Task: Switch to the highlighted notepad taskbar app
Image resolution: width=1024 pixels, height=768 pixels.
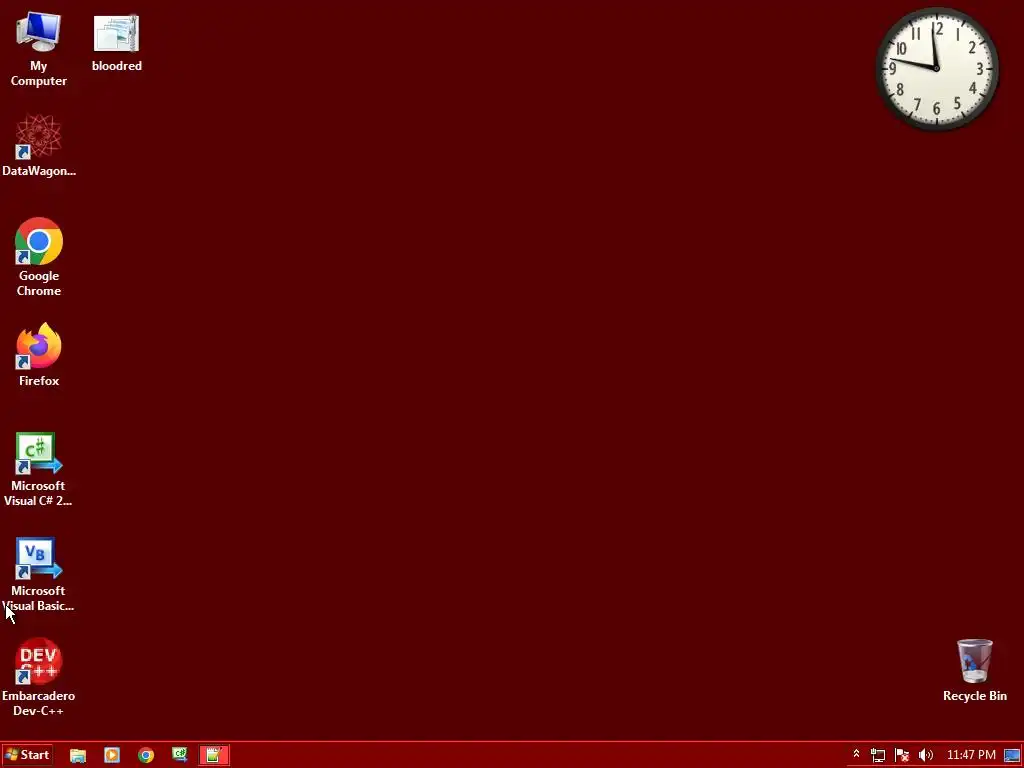Action: (214, 756)
